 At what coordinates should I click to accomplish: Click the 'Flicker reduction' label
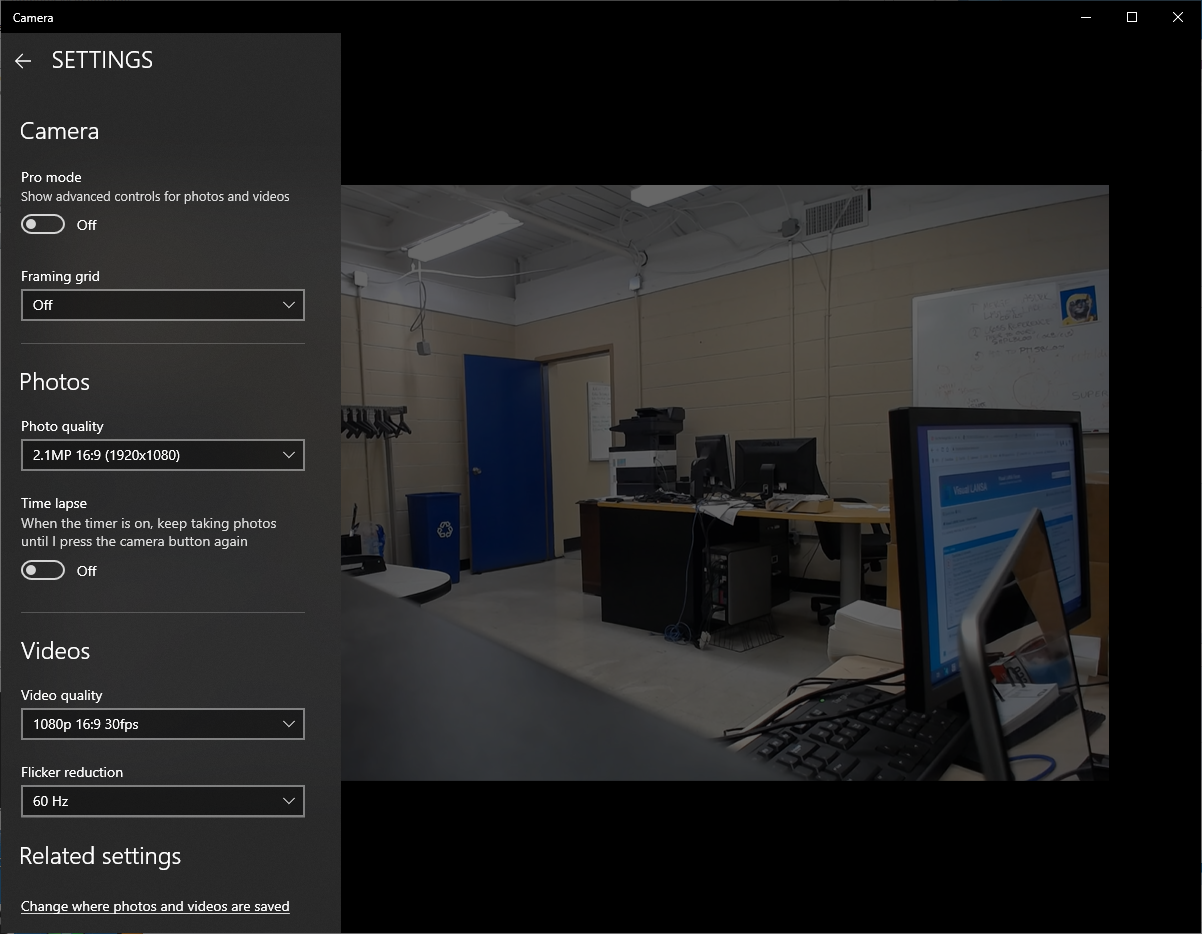72,772
